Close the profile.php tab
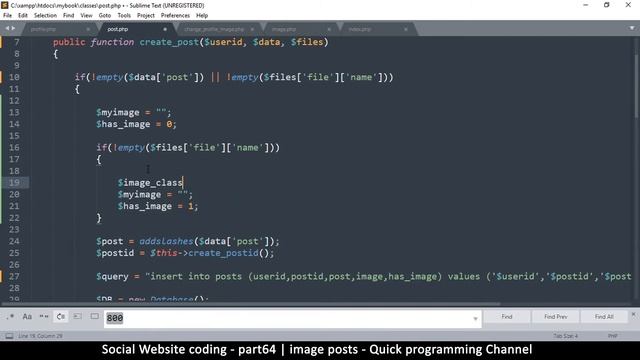 [88, 29]
